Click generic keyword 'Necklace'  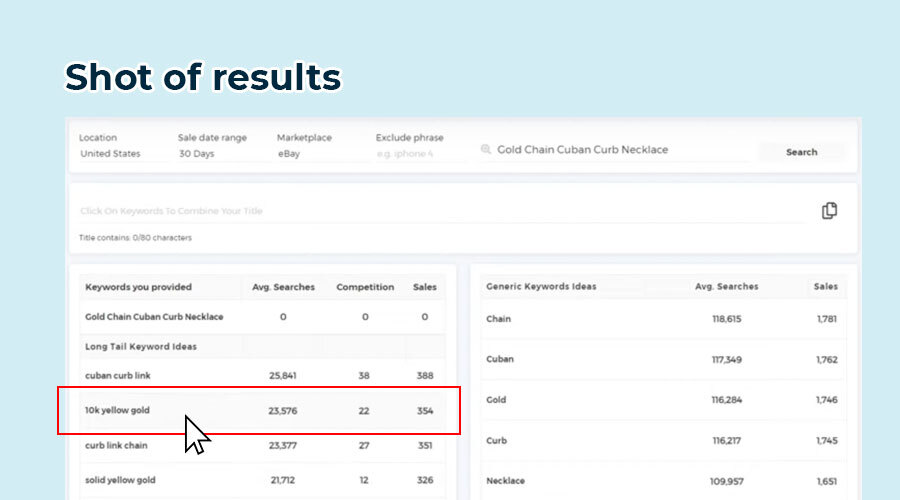pyautogui.click(x=505, y=480)
